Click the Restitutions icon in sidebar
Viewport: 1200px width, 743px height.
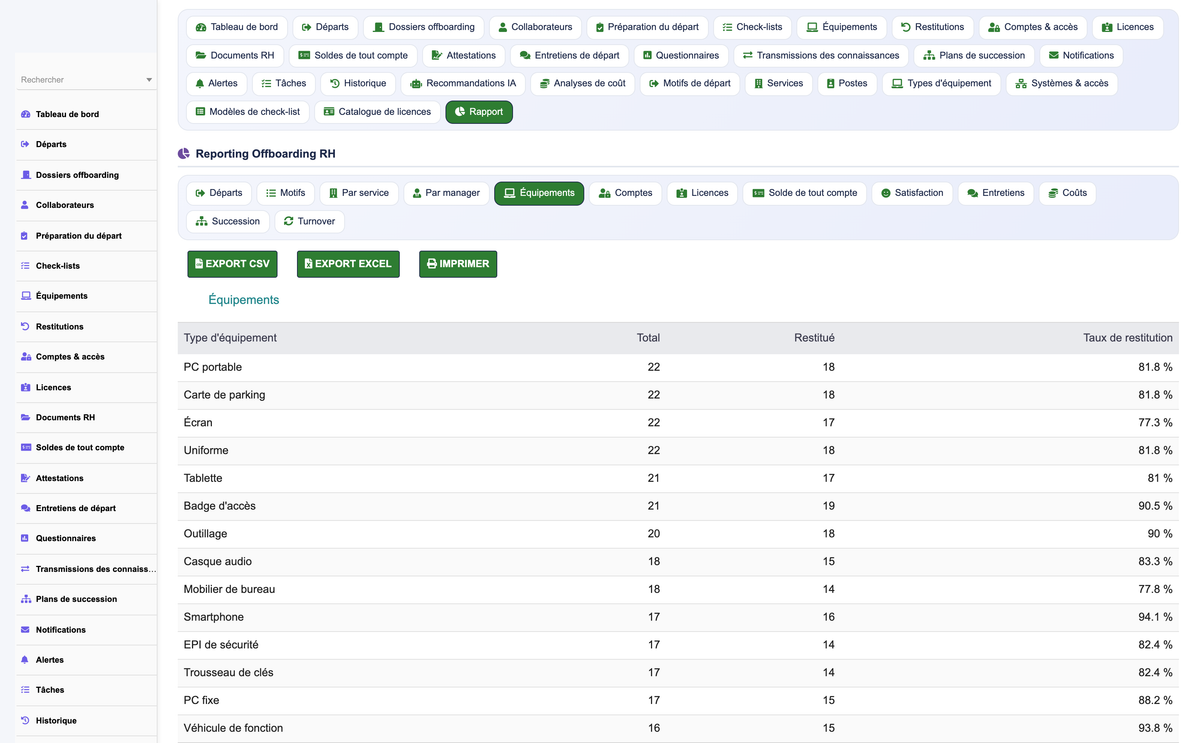[x=25, y=327]
